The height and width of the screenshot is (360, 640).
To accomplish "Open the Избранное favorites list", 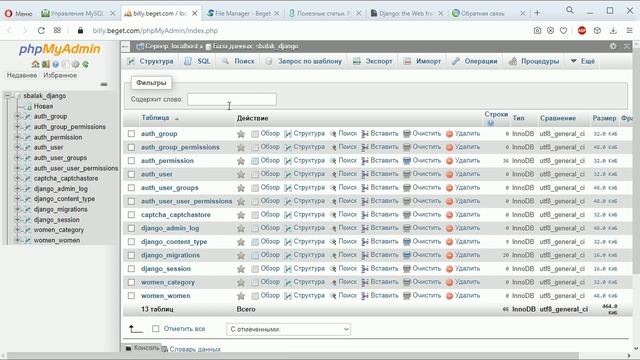I will coord(60,76).
